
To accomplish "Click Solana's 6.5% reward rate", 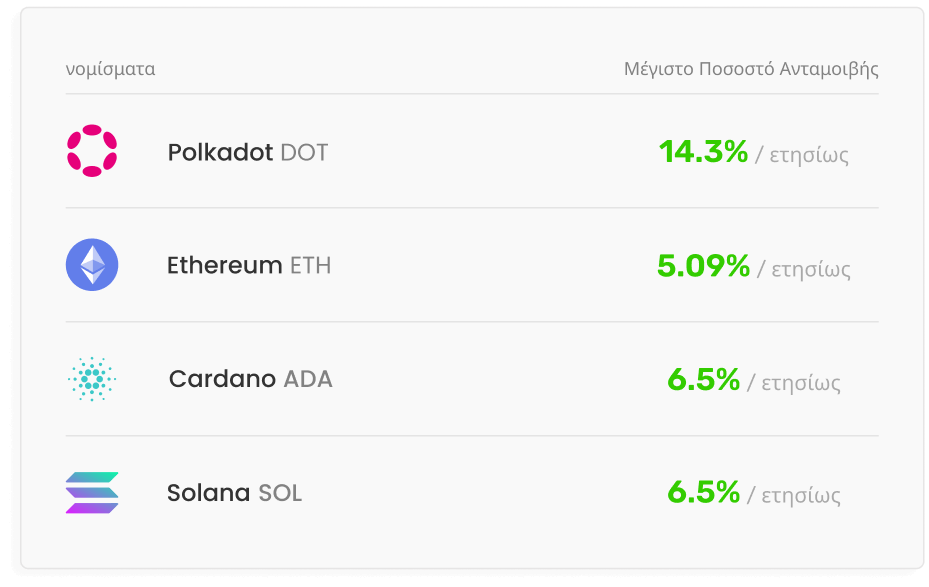I will (703, 493).
